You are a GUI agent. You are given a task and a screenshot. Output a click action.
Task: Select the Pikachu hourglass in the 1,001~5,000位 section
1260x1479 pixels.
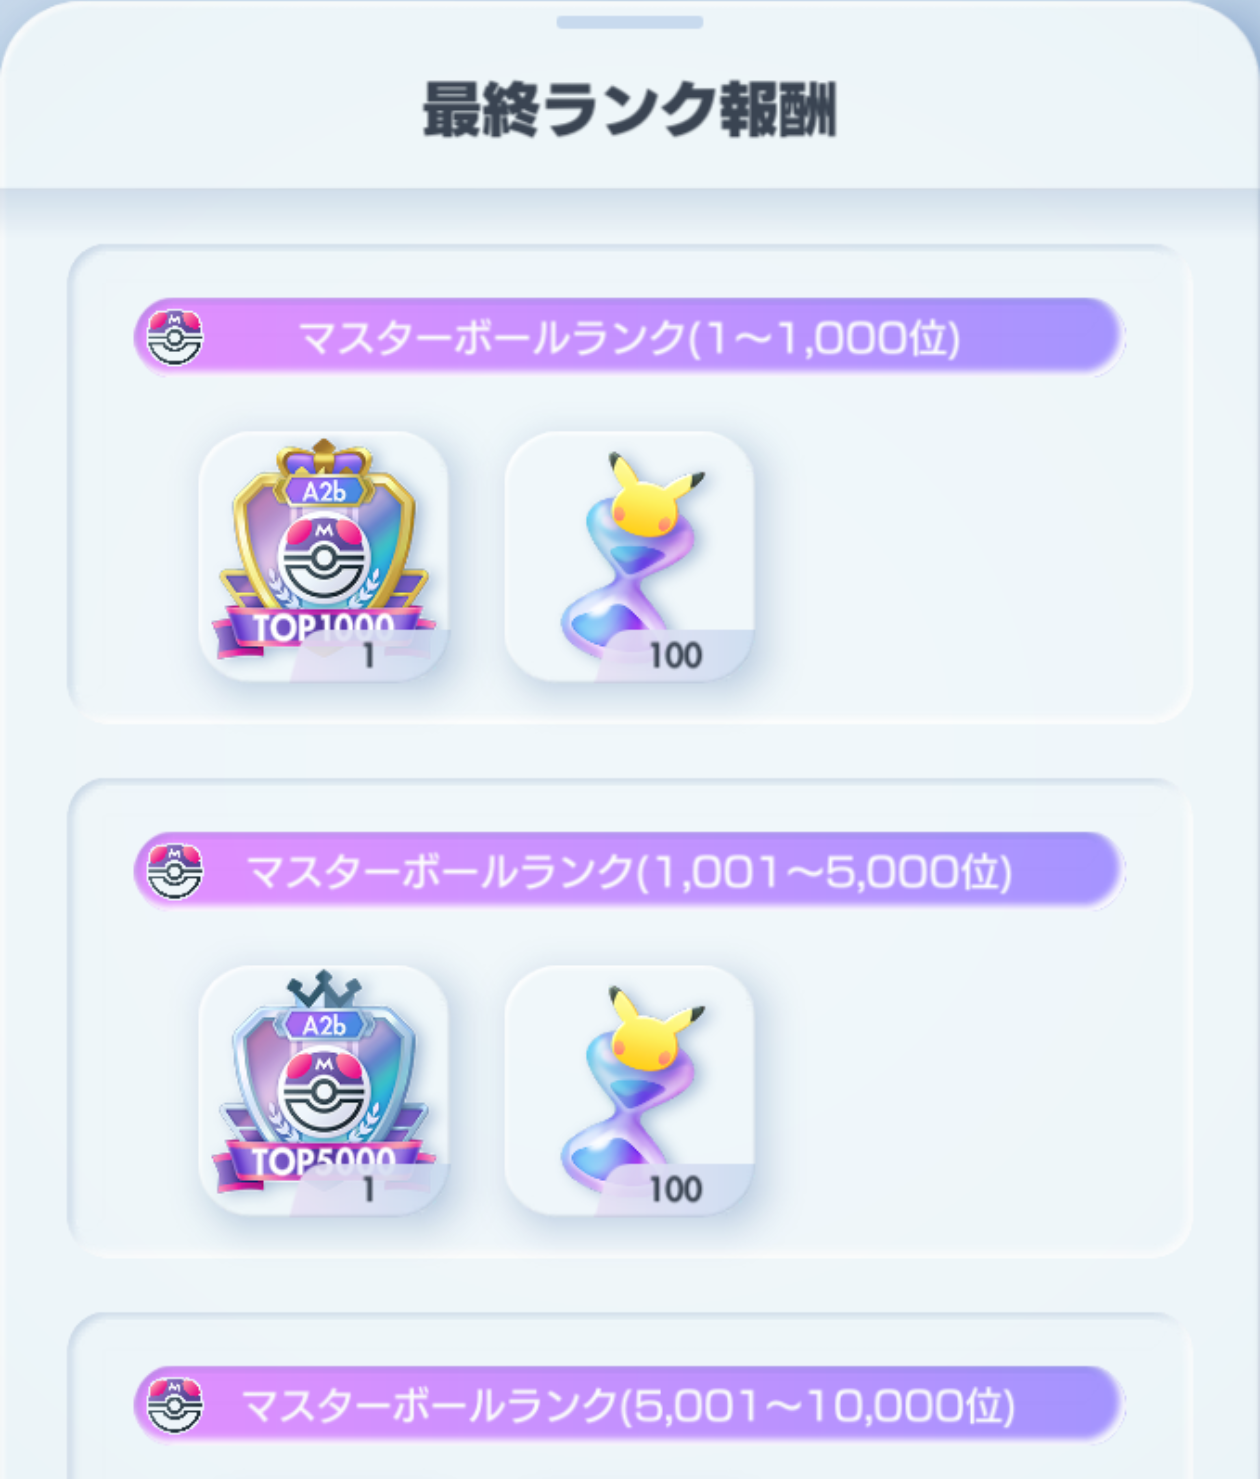point(629,1090)
